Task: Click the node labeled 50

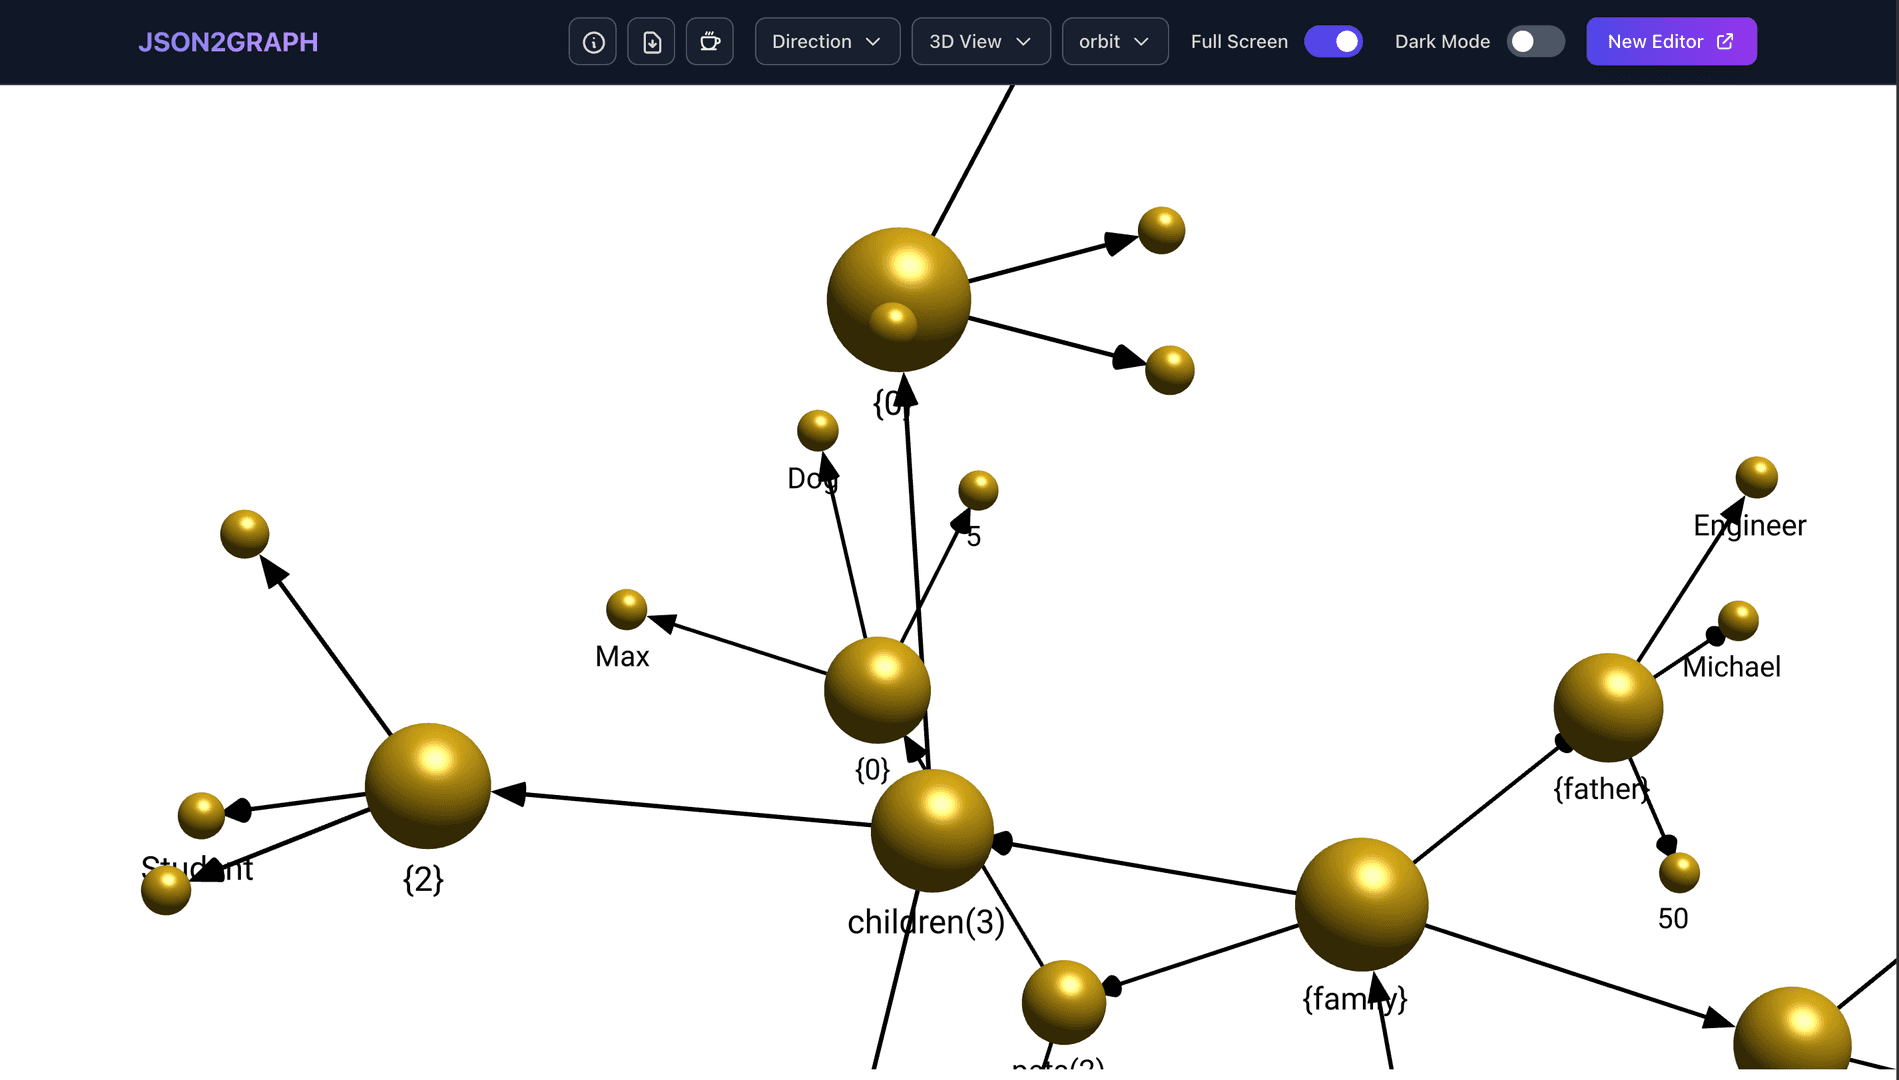Action: point(1679,872)
